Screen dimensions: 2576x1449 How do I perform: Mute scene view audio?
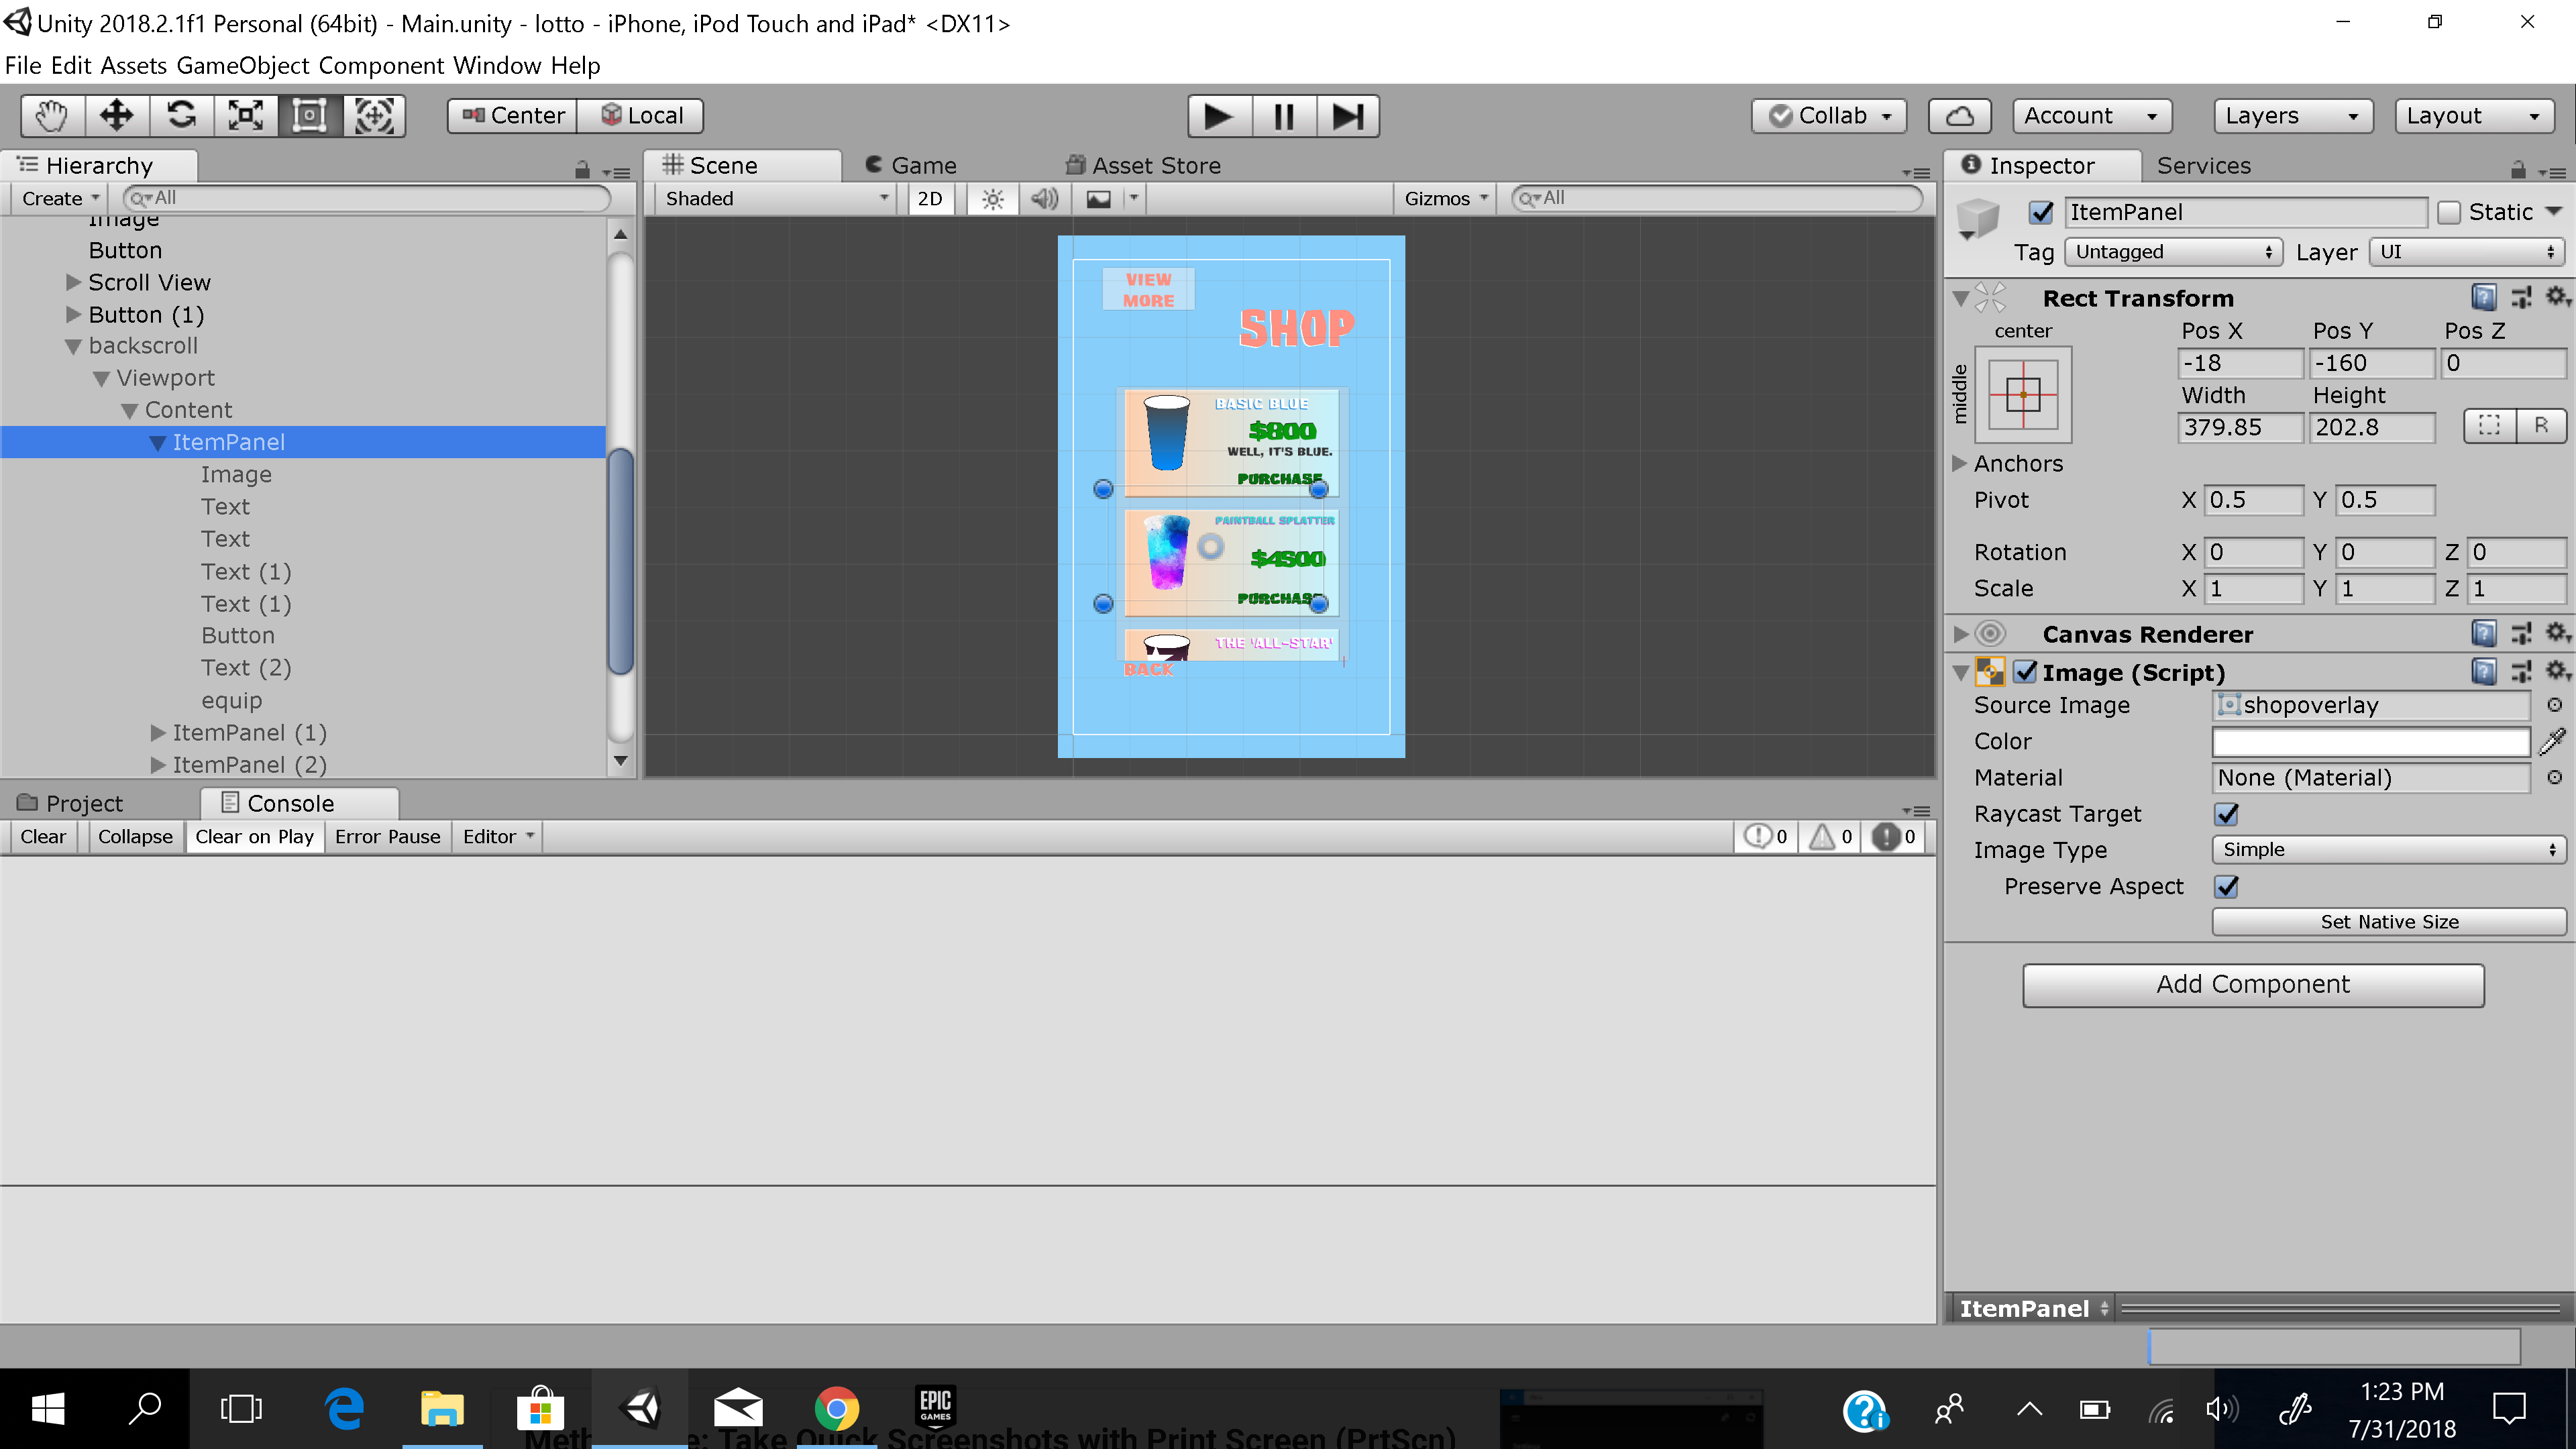point(1044,198)
